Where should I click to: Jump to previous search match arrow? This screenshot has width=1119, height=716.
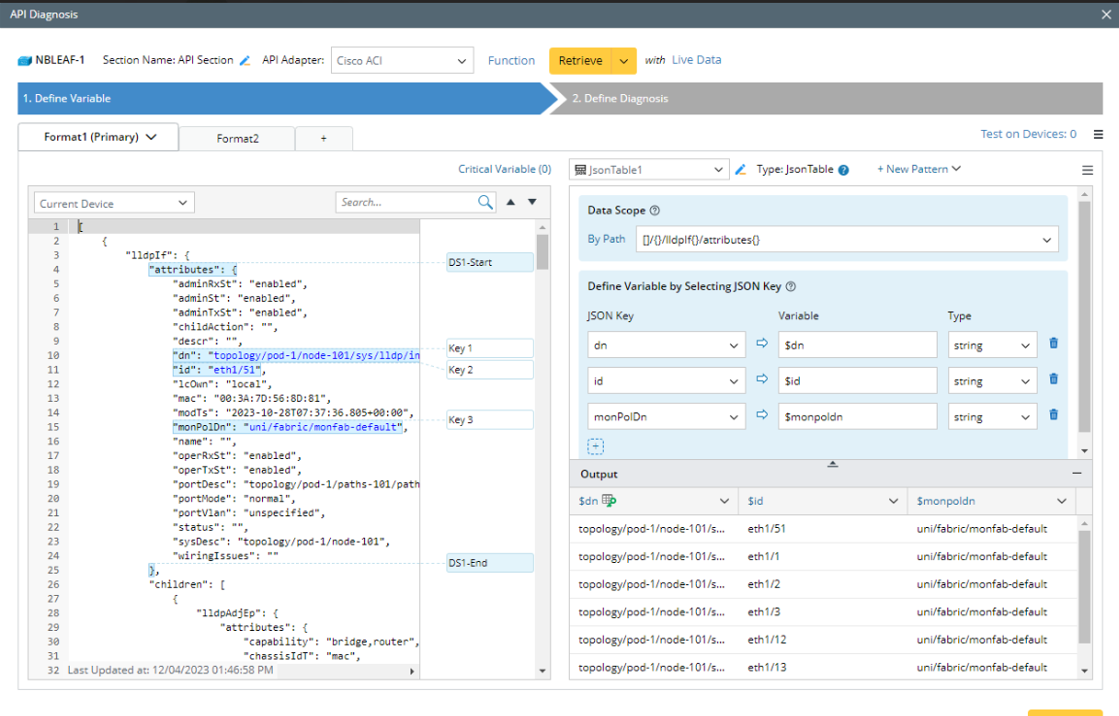[x=511, y=202]
